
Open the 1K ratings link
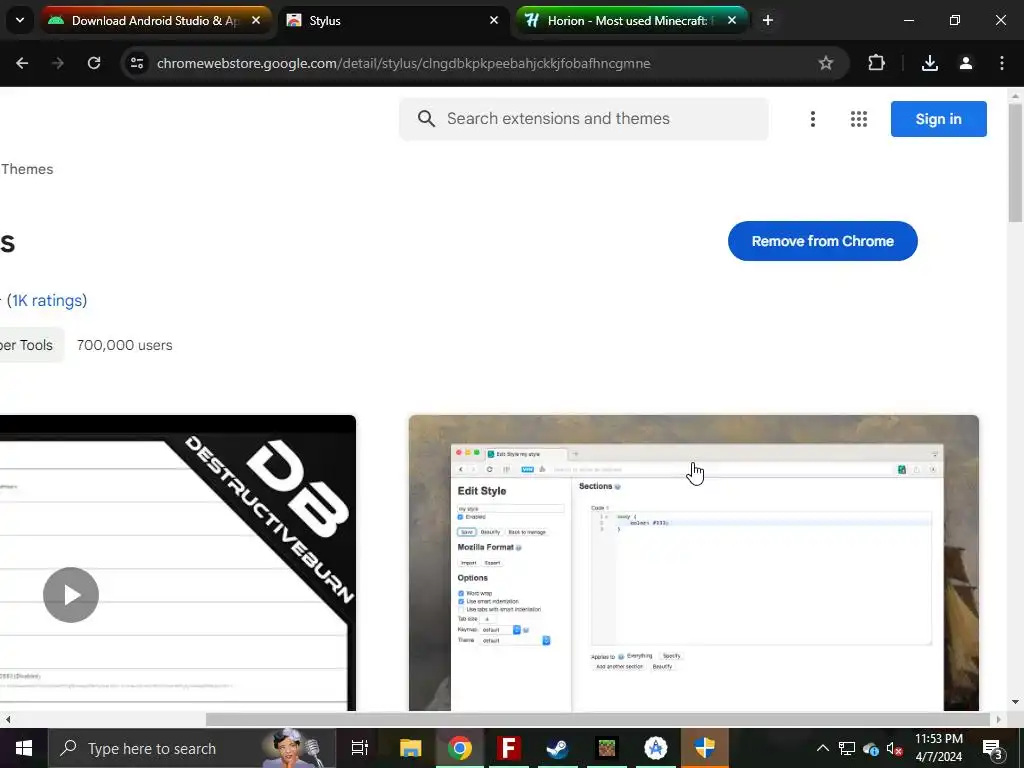click(47, 300)
